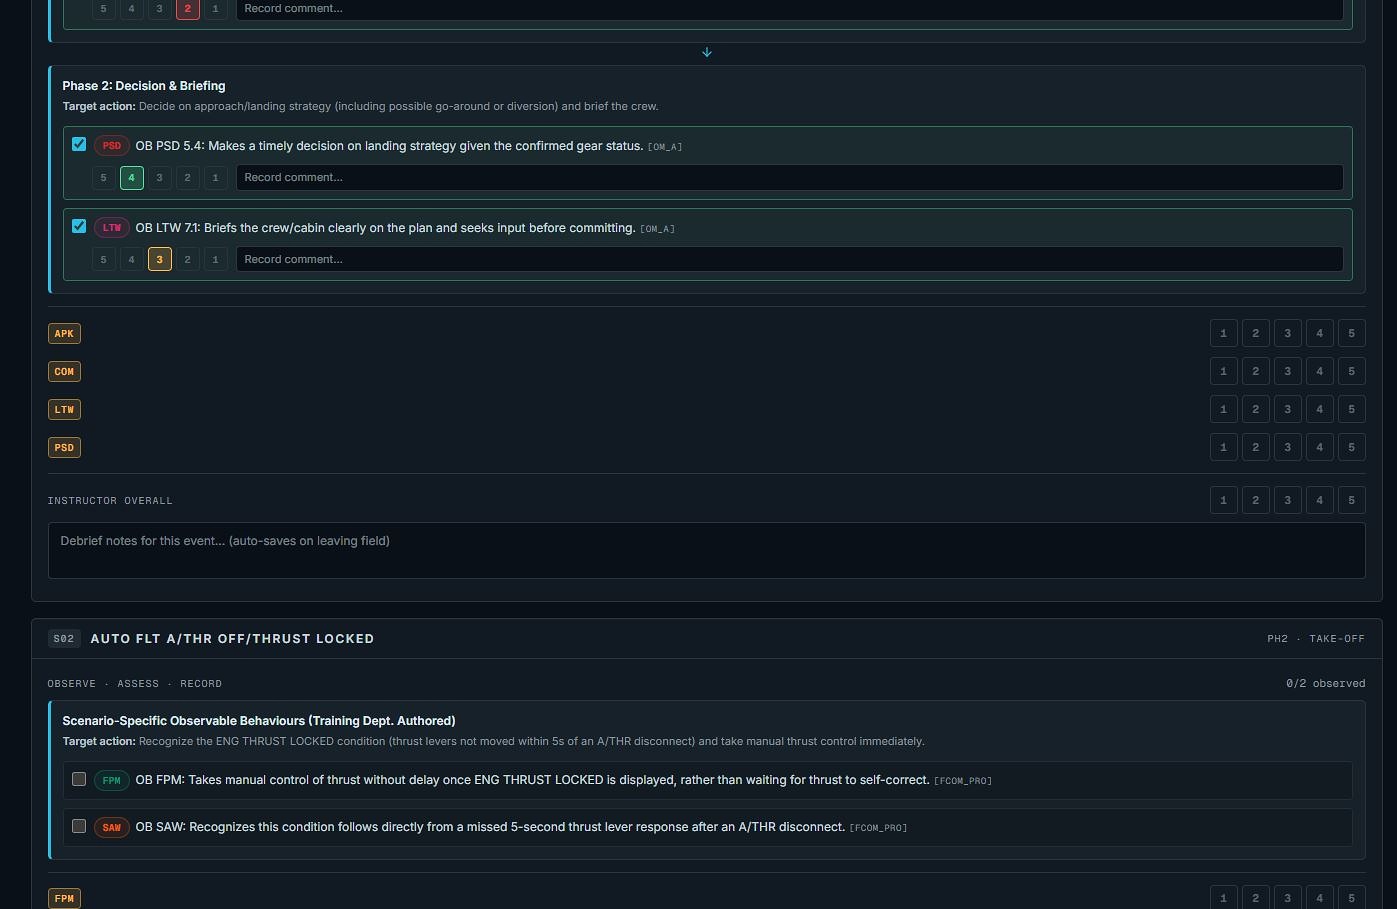Tick the OB SAW condition recognition checkbox
This screenshot has height=909, width=1397.
(79, 825)
